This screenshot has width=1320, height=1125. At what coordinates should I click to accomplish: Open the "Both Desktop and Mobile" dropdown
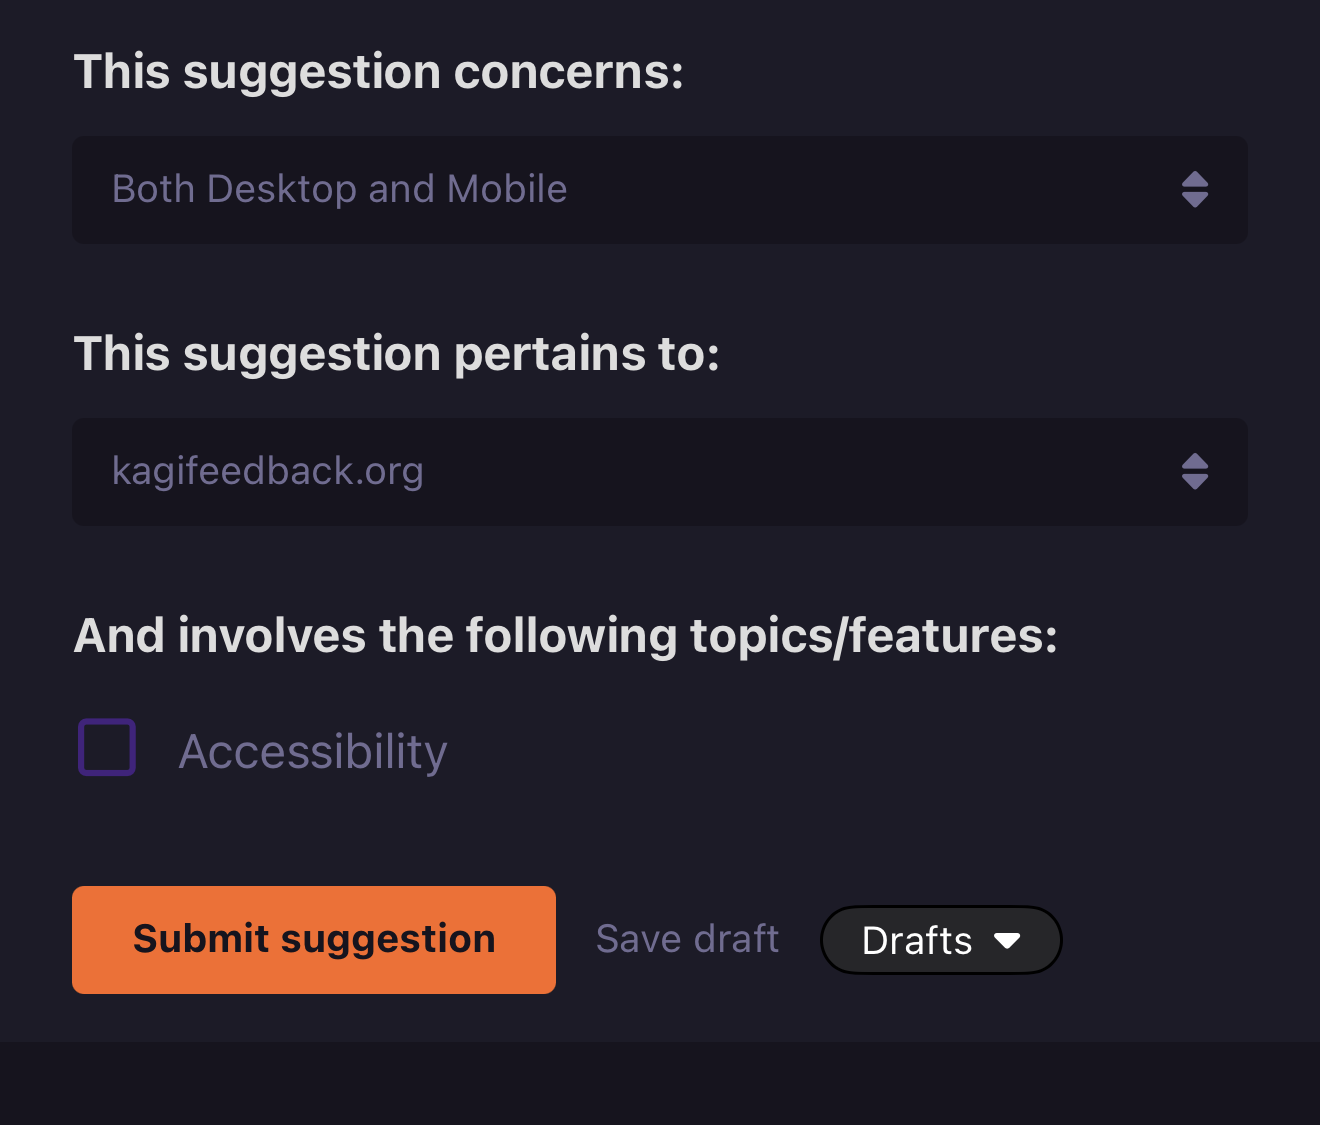659,190
